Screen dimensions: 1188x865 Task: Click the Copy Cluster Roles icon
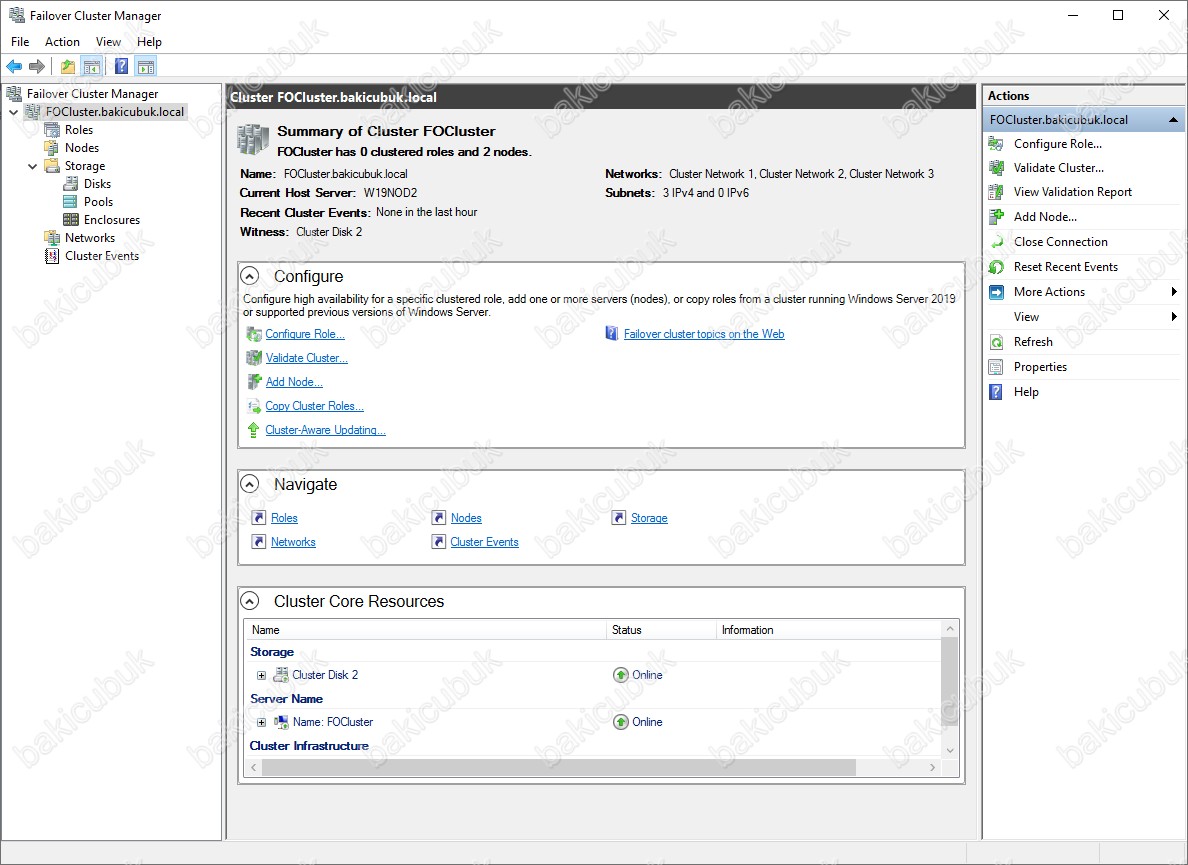254,406
